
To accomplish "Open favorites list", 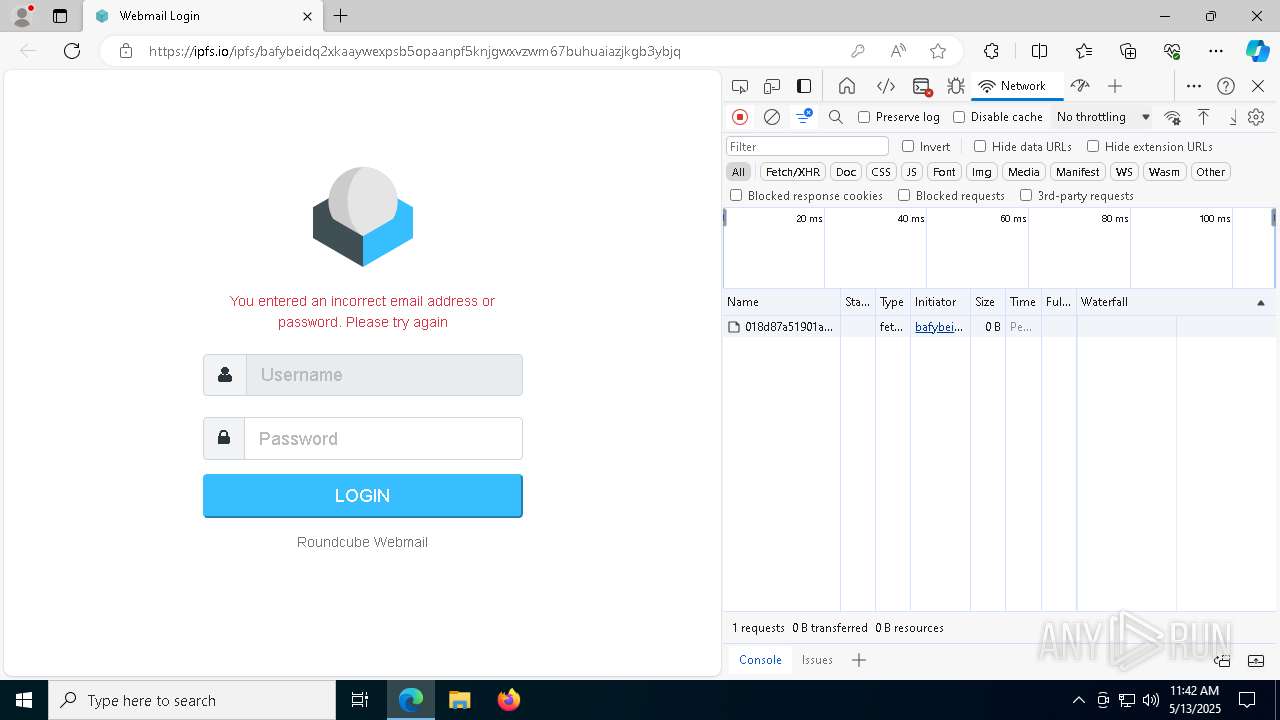I will (x=1084, y=51).
